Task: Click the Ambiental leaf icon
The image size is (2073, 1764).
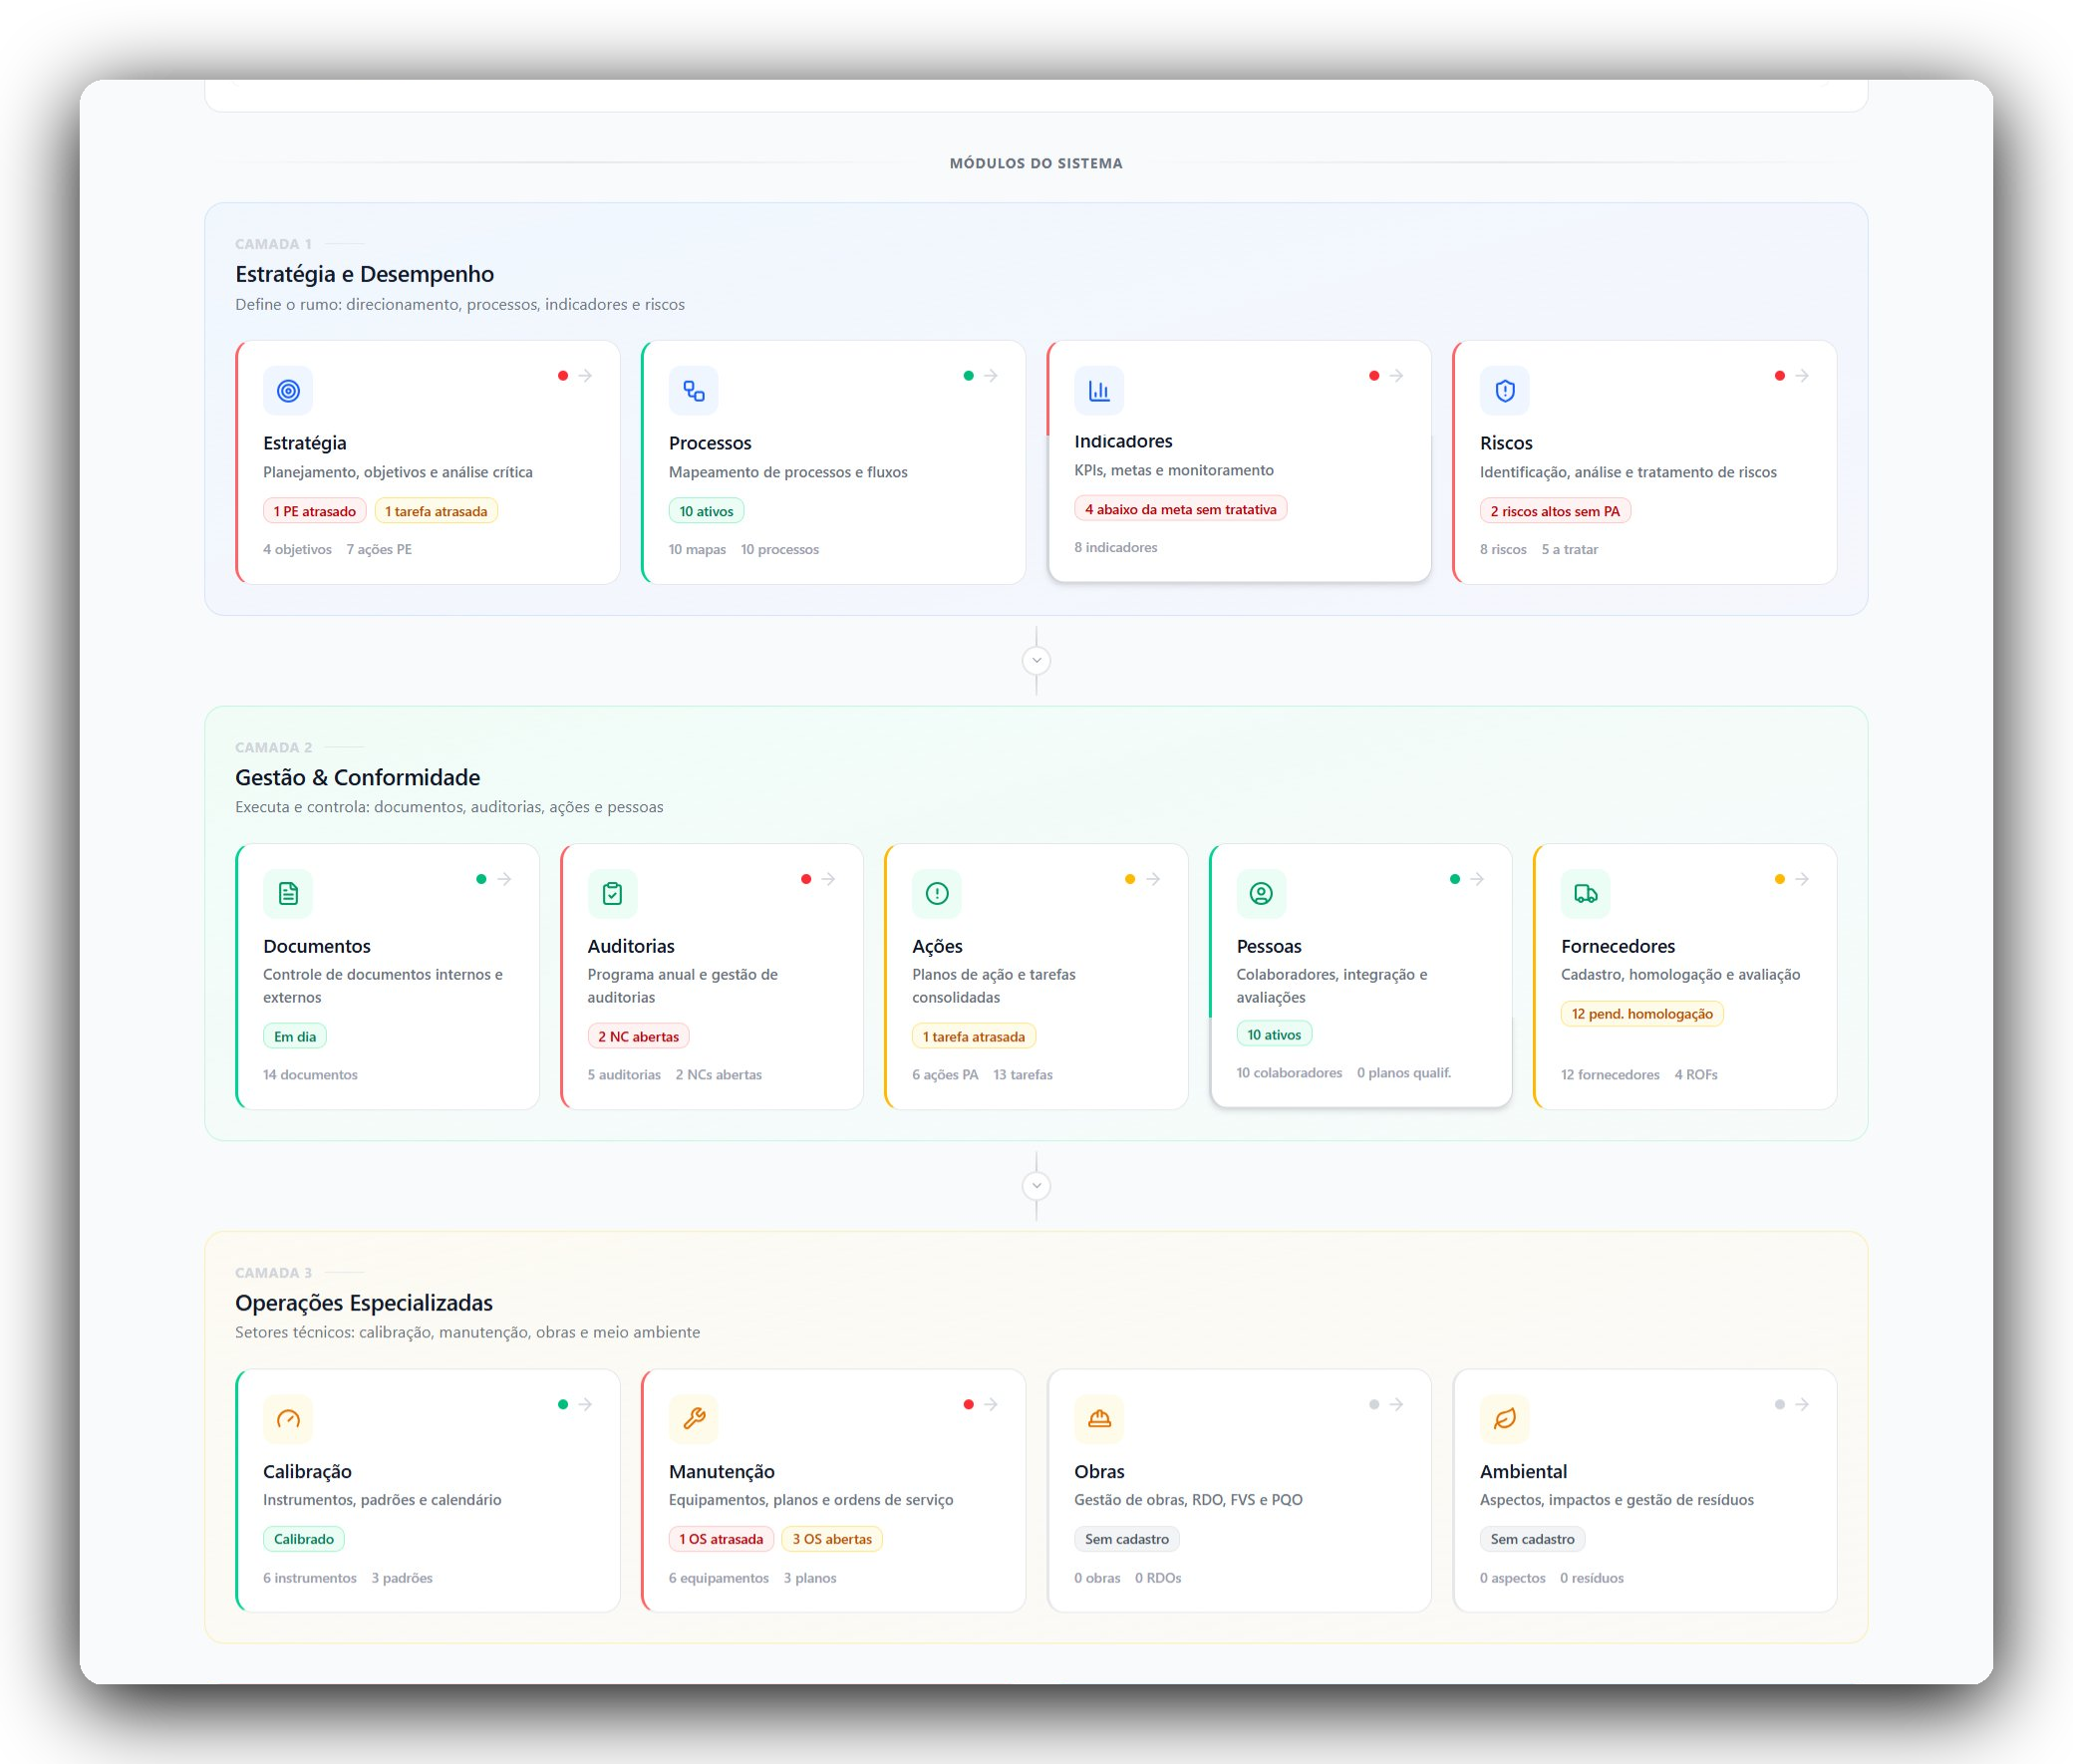Action: pyautogui.click(x=1505, y=1419)
